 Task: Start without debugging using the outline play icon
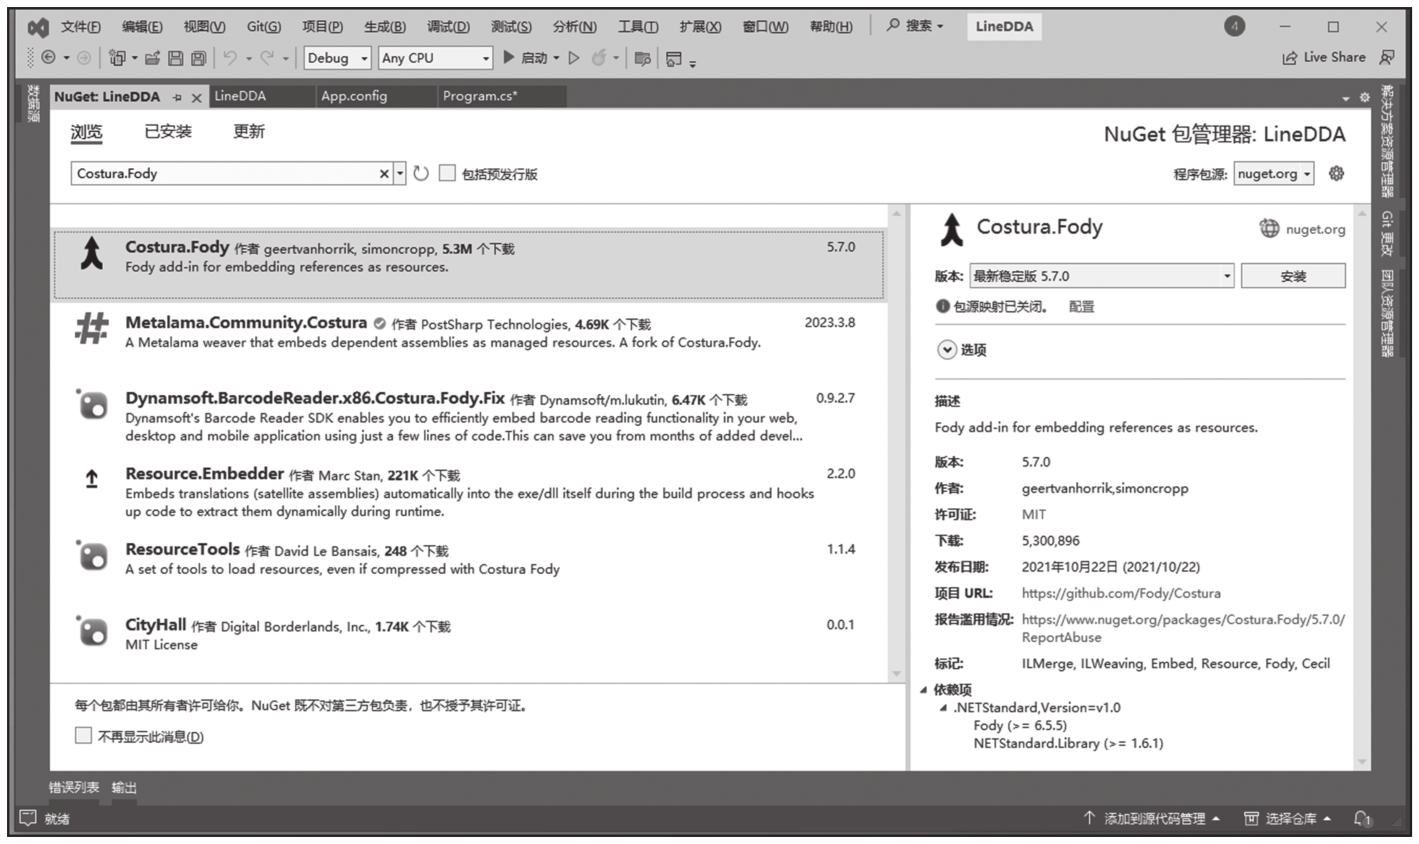(x=574, y=58)
